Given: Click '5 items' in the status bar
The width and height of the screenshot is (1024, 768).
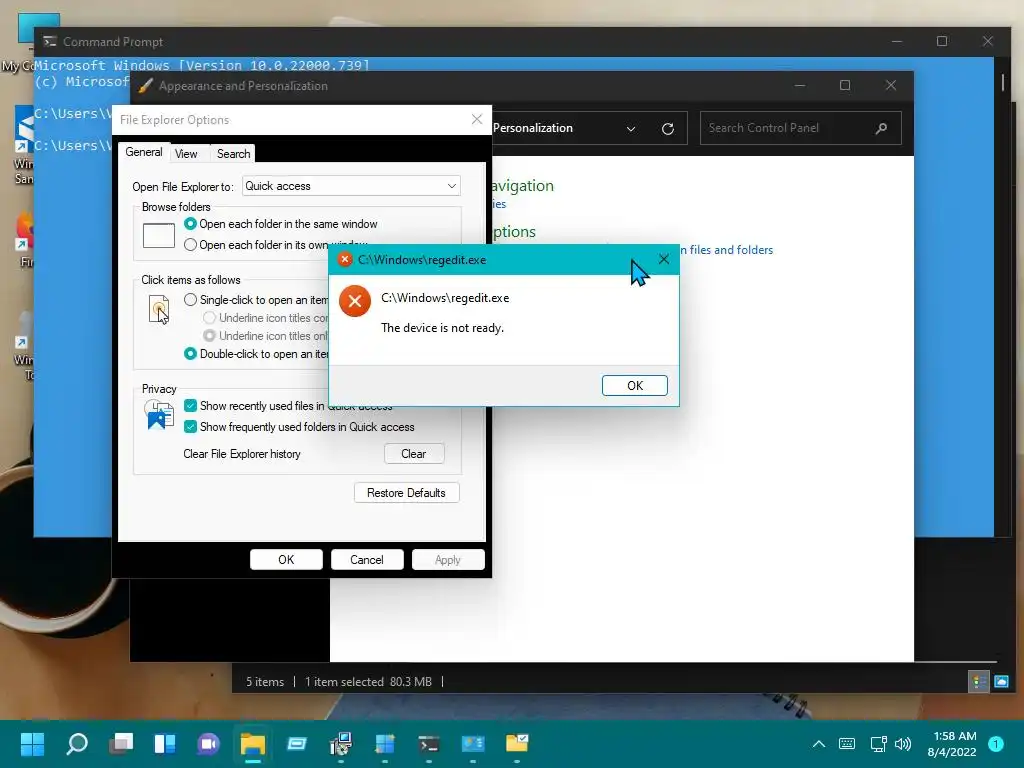Looking at the screenshot, I should 265,682.
